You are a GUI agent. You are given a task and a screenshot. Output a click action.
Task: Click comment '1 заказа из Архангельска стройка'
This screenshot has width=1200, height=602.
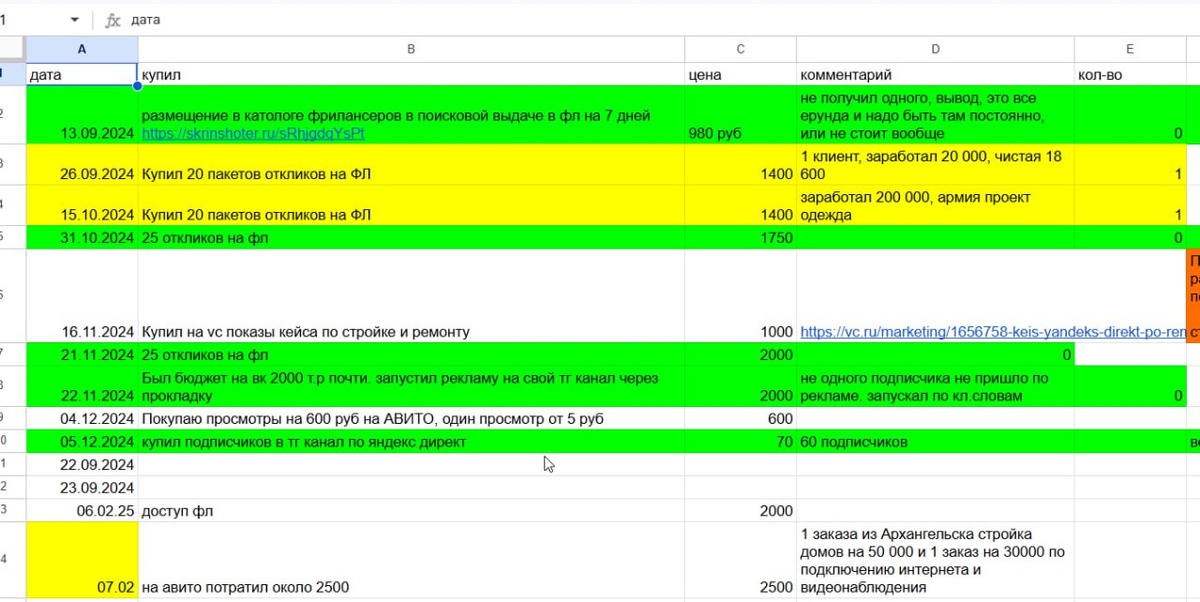click(x=935, y=560)
